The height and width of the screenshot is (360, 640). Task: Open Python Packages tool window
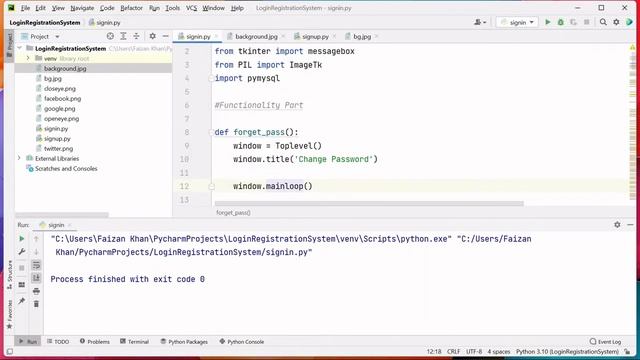[184, 341]
